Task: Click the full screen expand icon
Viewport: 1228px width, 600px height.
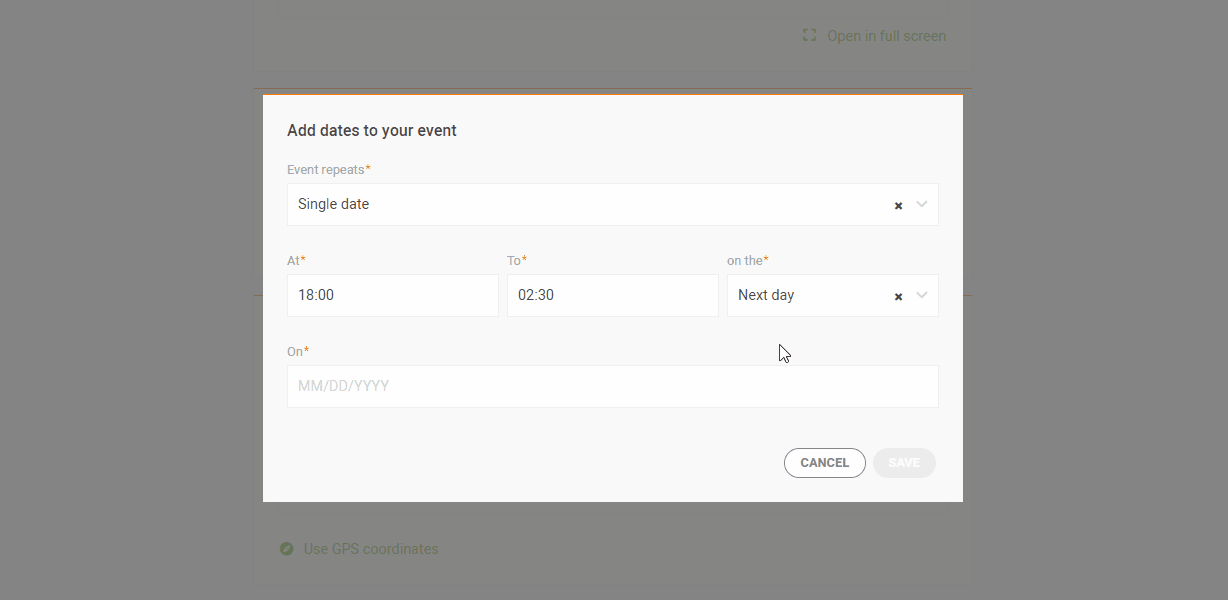Action: 810,35
